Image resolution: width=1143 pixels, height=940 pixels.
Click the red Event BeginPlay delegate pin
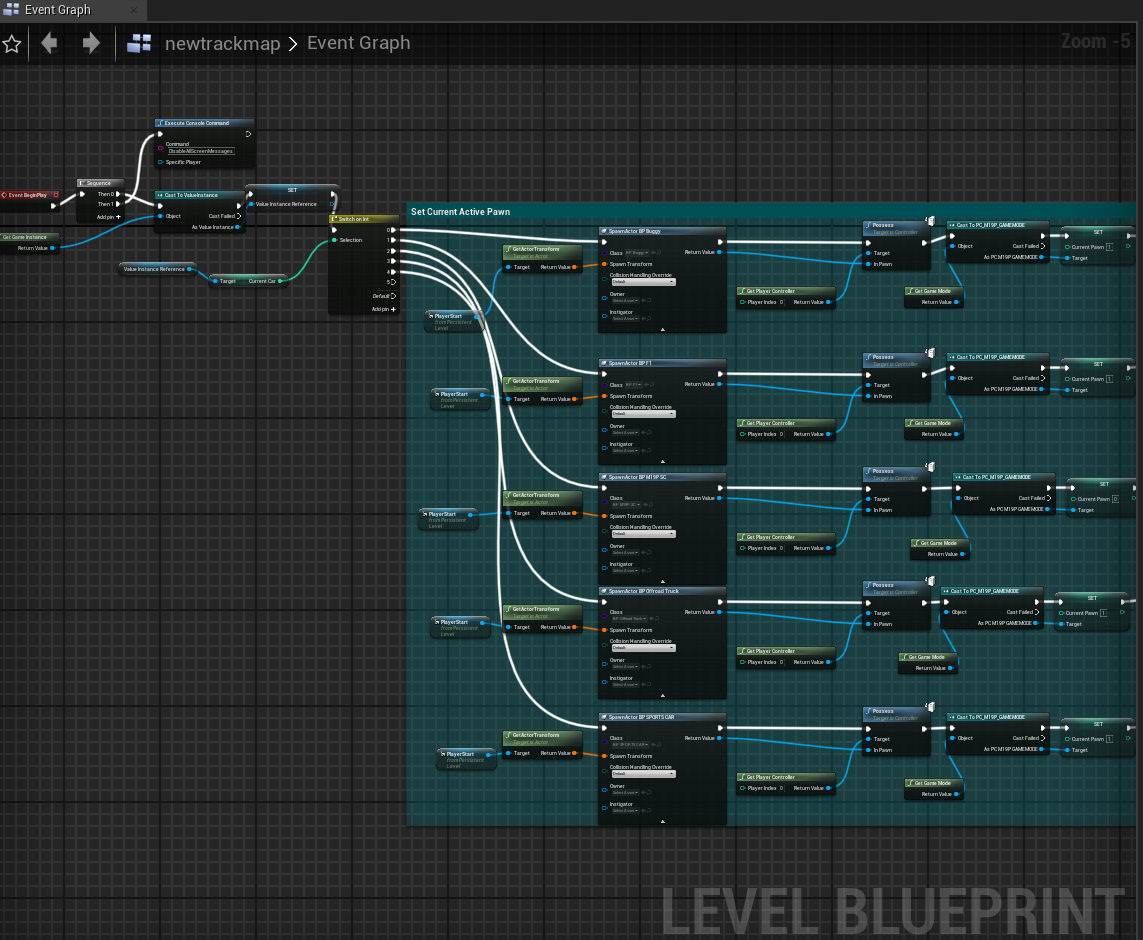(55, 195)
